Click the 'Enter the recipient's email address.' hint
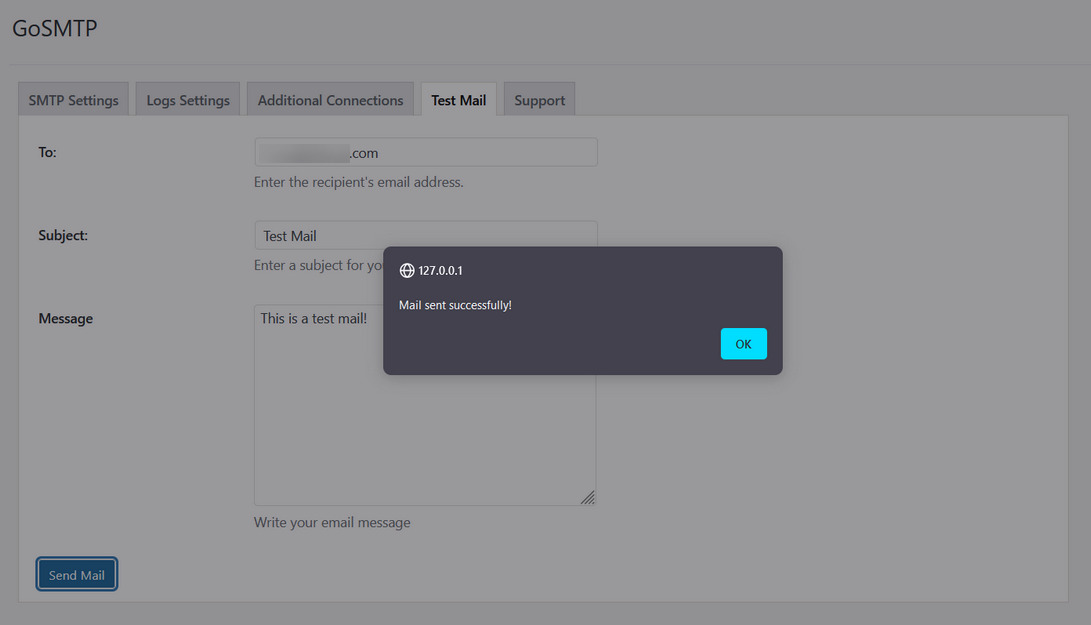This screenshot has width=1091, height=625. [x=358, y=182]
